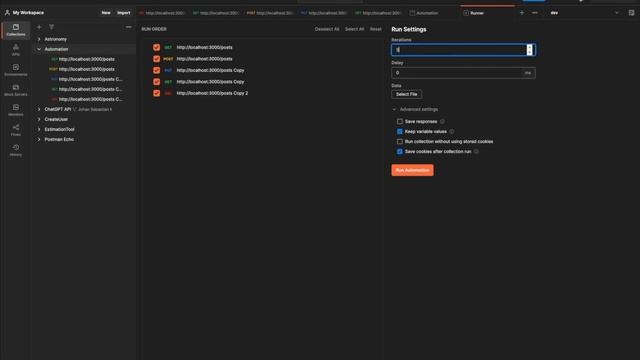This screenshot has height=360, width=640.
Task: Open the Mock Servers sidebar panel
Action: tap(16, 90)
